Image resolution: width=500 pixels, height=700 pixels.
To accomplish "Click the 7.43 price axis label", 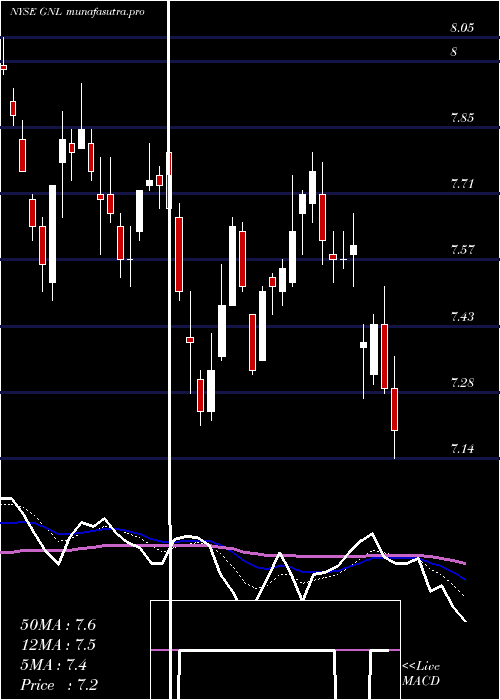I will tap(462, 317).
